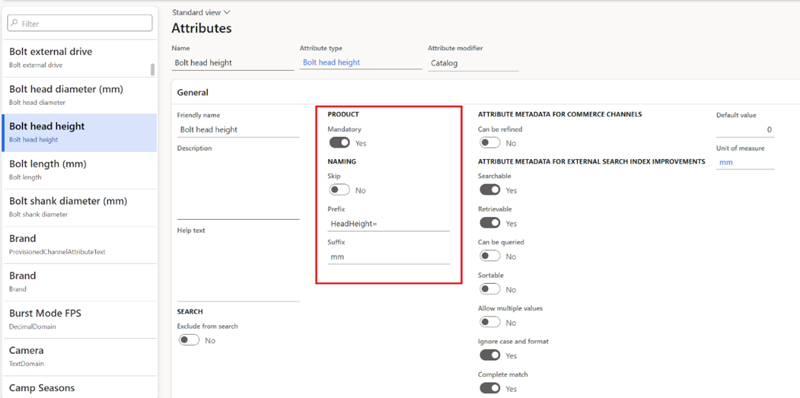Select Bolt shank diameter (mm) item
The image size is (800, 398).
(80, 207)
